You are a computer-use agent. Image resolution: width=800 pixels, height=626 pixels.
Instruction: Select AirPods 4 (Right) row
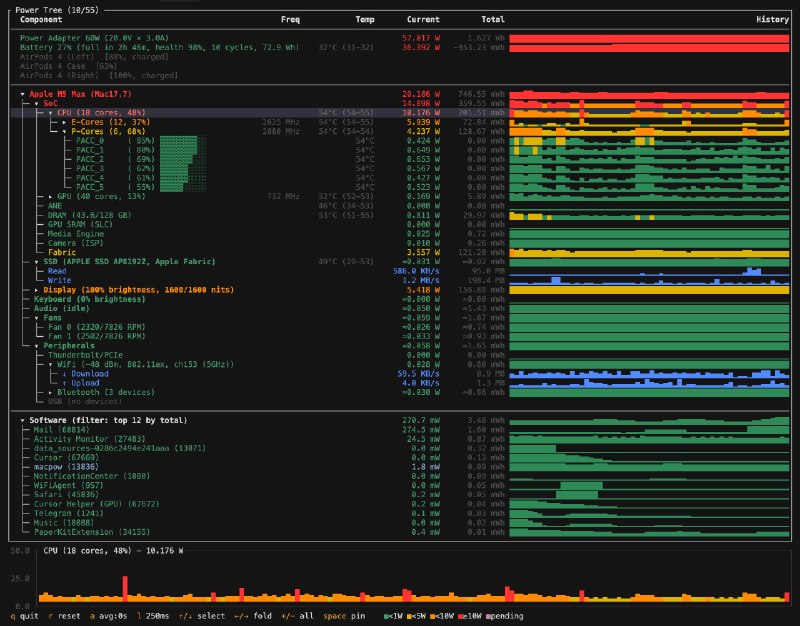tap(400, 76)
